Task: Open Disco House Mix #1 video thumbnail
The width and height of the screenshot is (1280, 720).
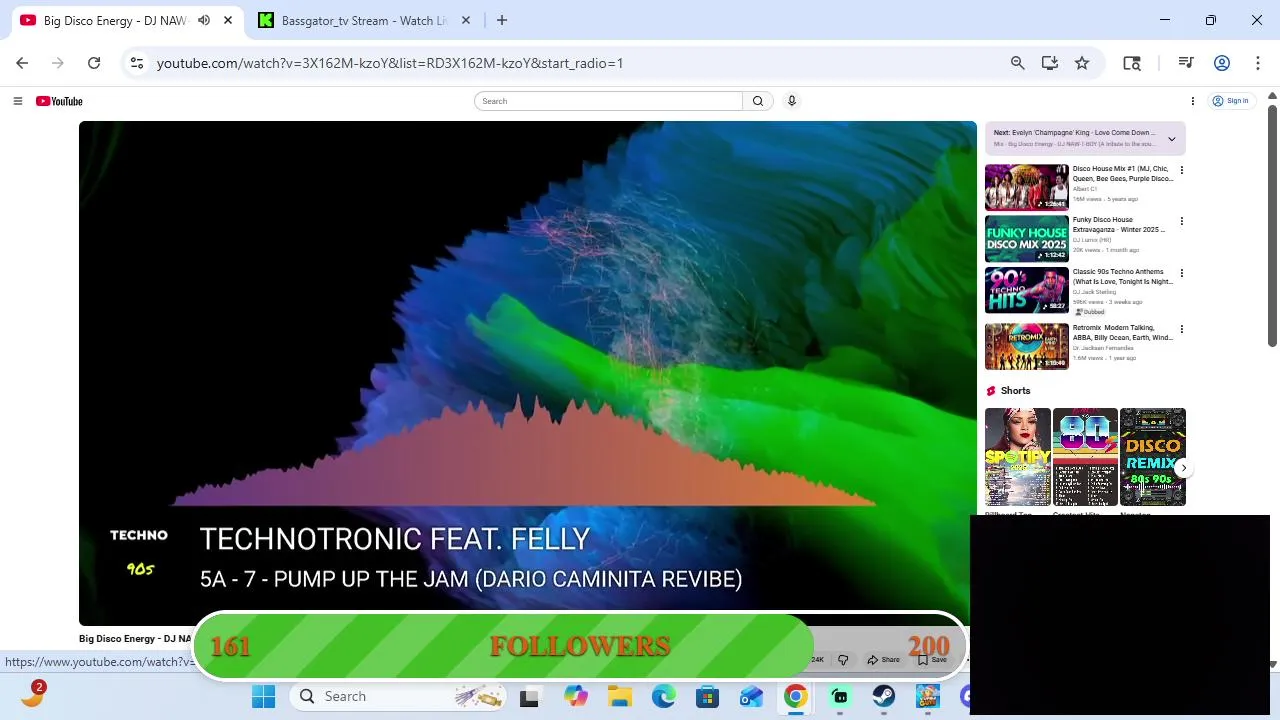Action: click(1027, 187)
